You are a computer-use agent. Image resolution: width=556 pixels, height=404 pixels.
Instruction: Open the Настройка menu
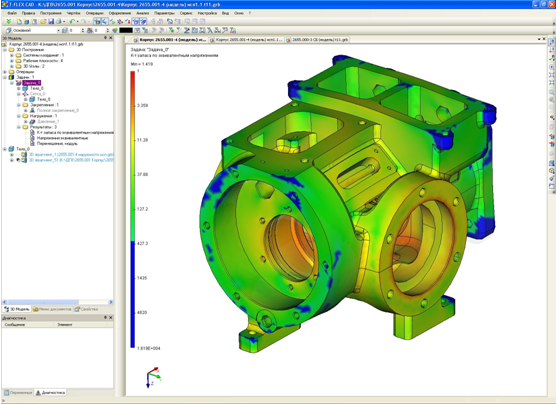point(207,13)
